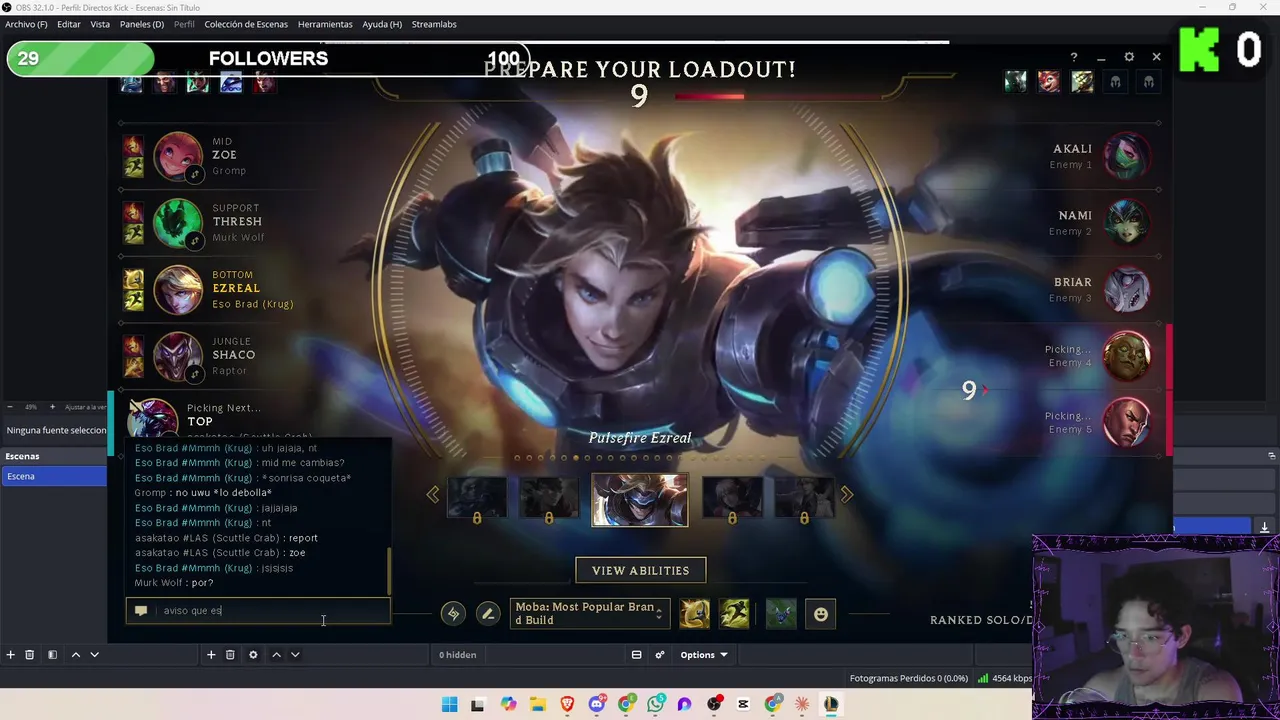This screenshot has height=720, width=1280.
Task: Open source properties gear icon
Action: 253,655
